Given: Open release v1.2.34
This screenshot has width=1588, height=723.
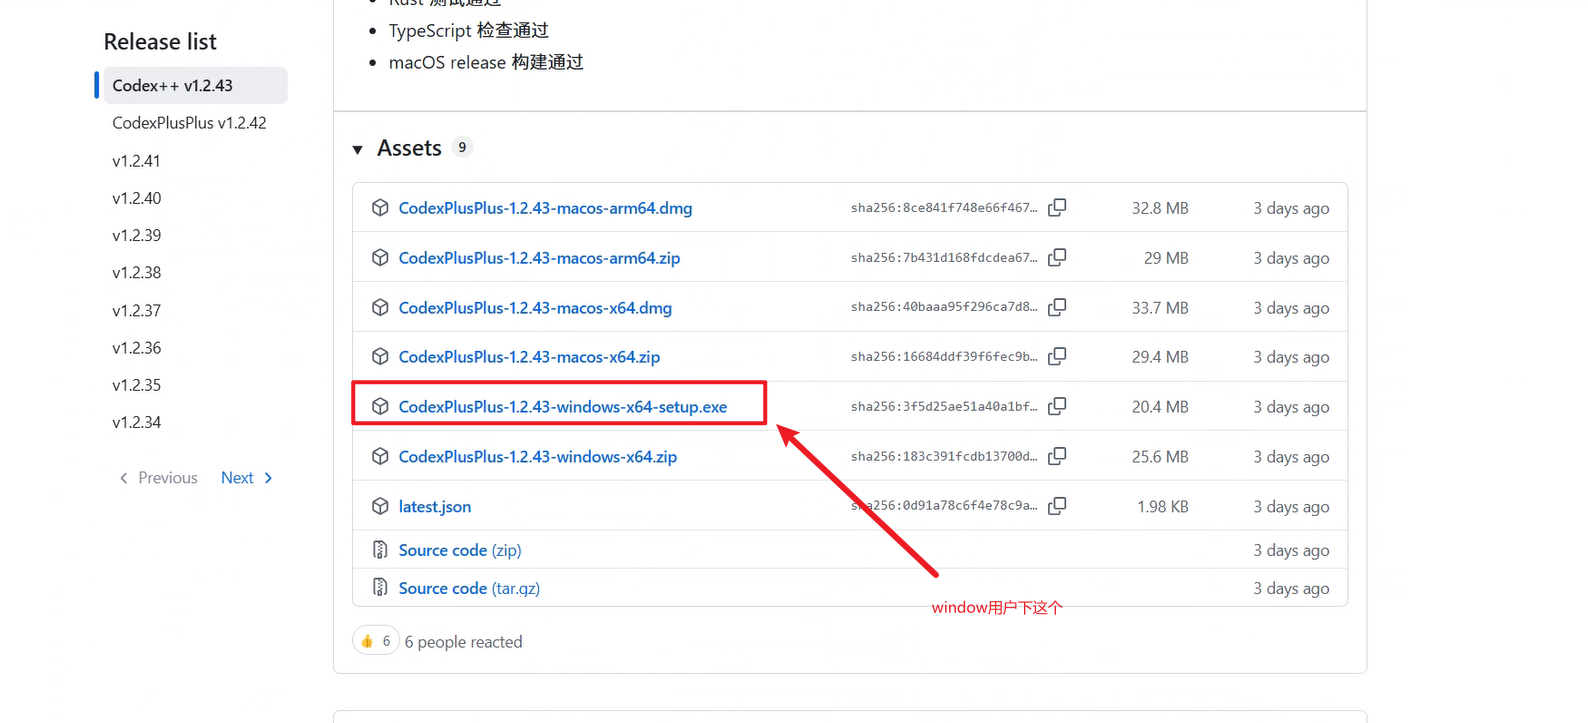Looking at the screenshot, I should [x=136, y=422].
